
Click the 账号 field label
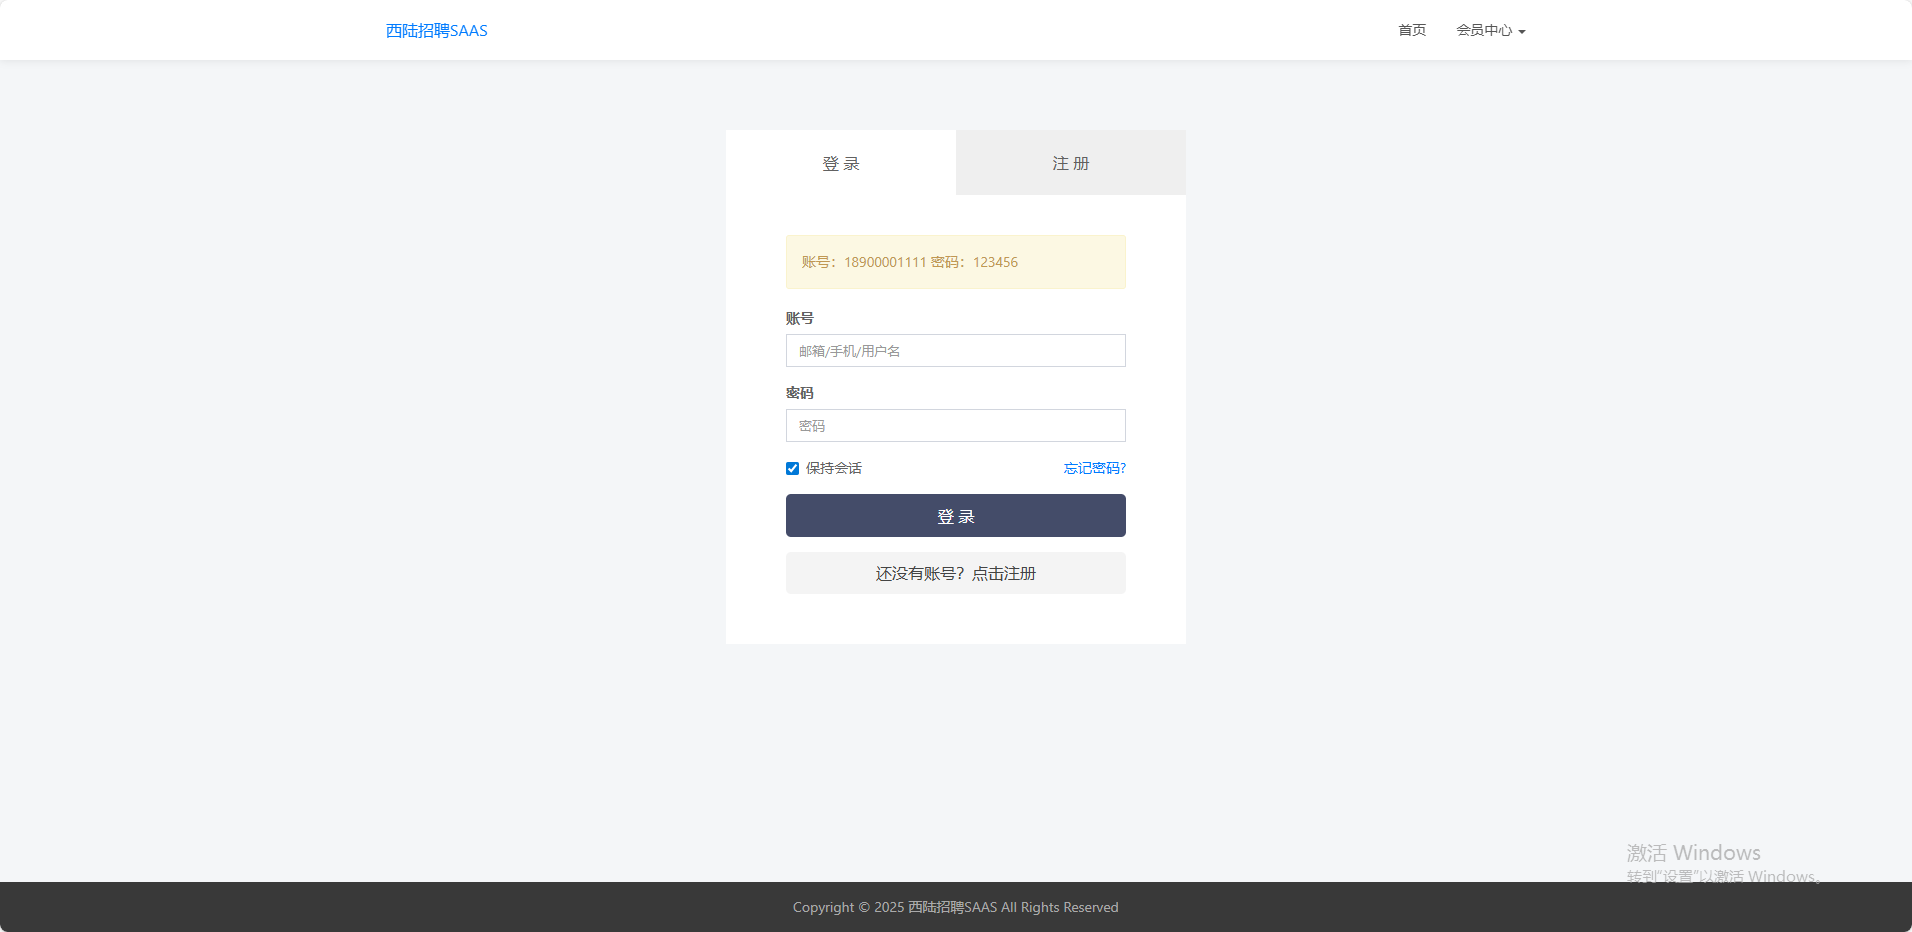(x=799, y=318)
